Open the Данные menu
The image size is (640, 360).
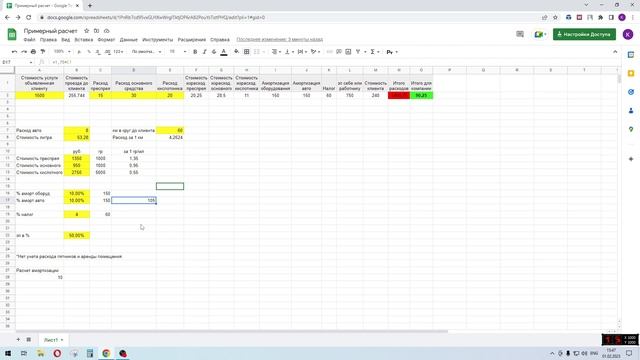point(129,40)
